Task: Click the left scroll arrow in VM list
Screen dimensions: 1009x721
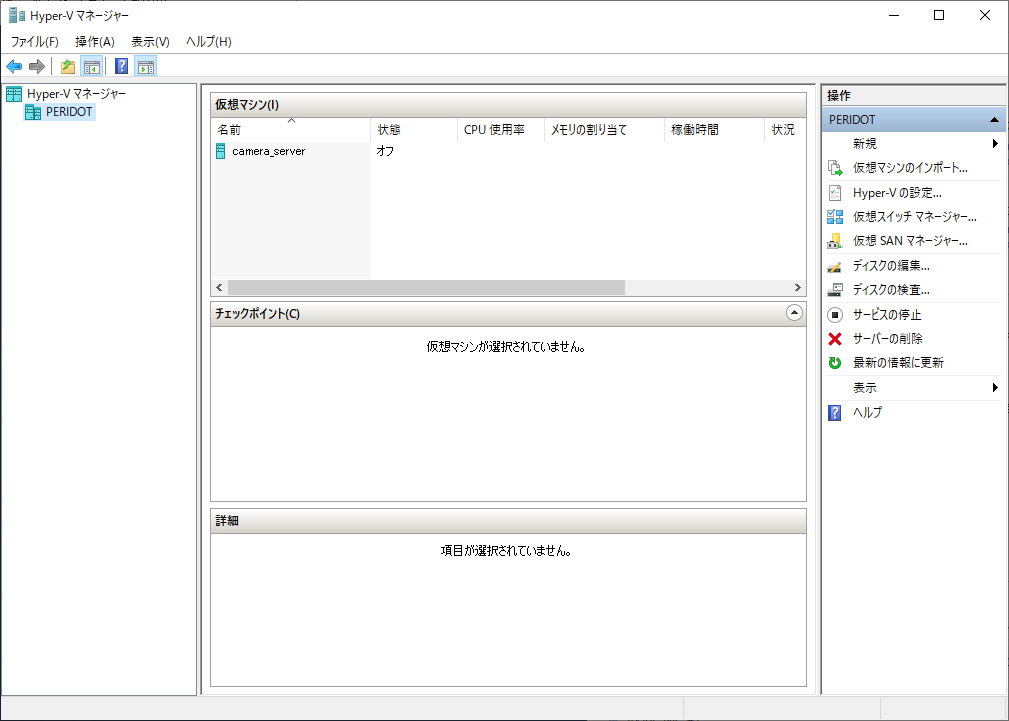Action: [x=219, y=288]
